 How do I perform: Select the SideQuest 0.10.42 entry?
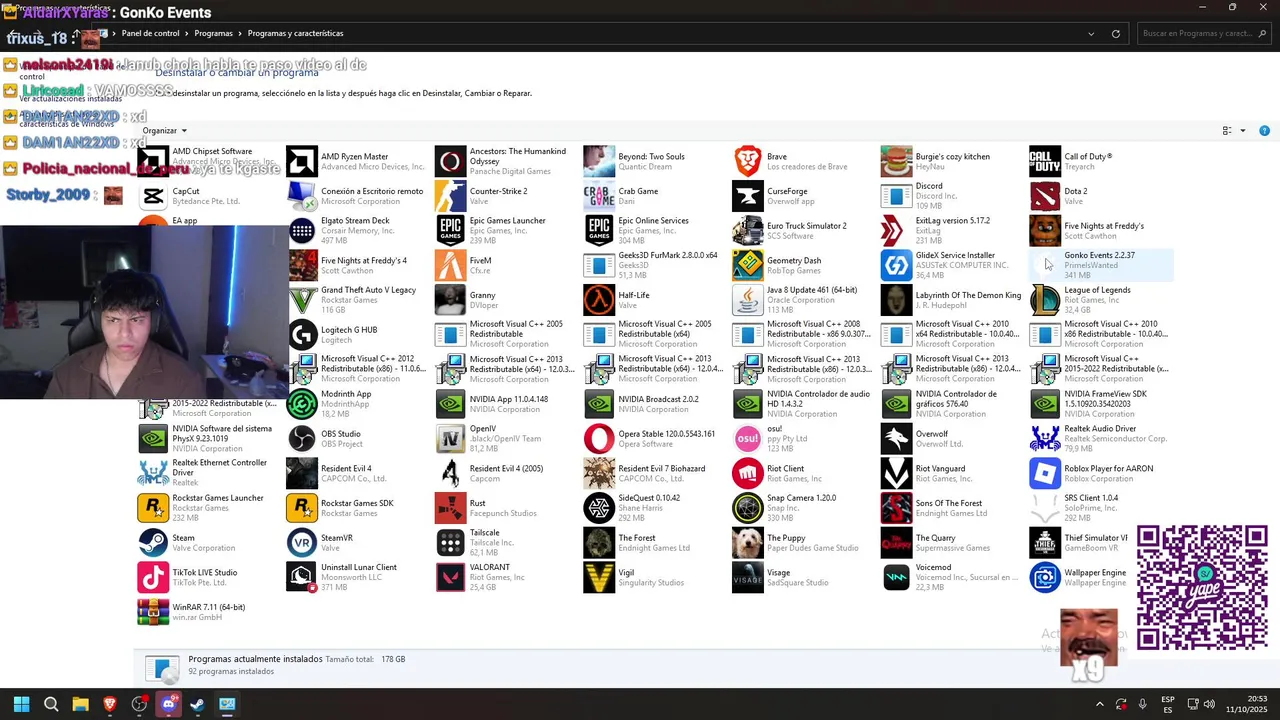coord(655,508)
